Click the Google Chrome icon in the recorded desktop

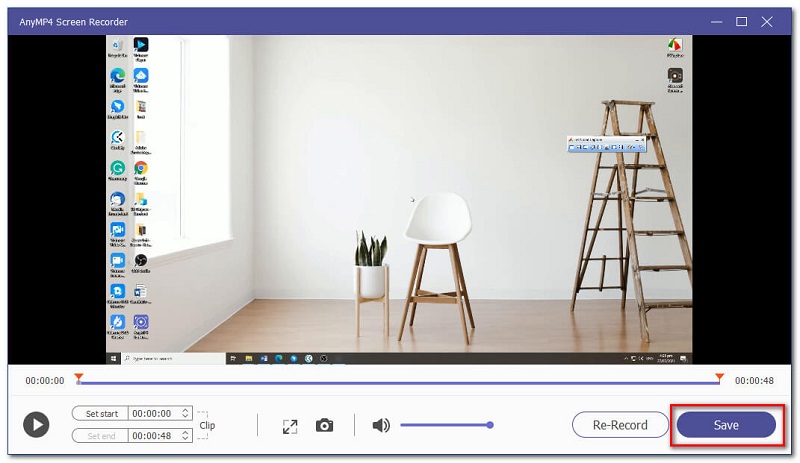141,173
